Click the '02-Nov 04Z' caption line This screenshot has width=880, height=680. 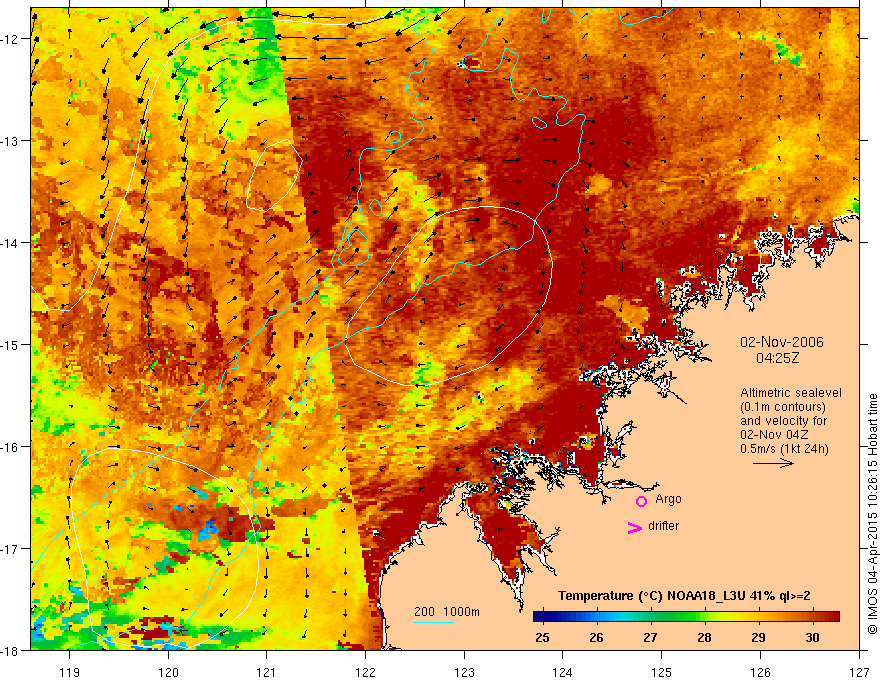pos(774,435)
